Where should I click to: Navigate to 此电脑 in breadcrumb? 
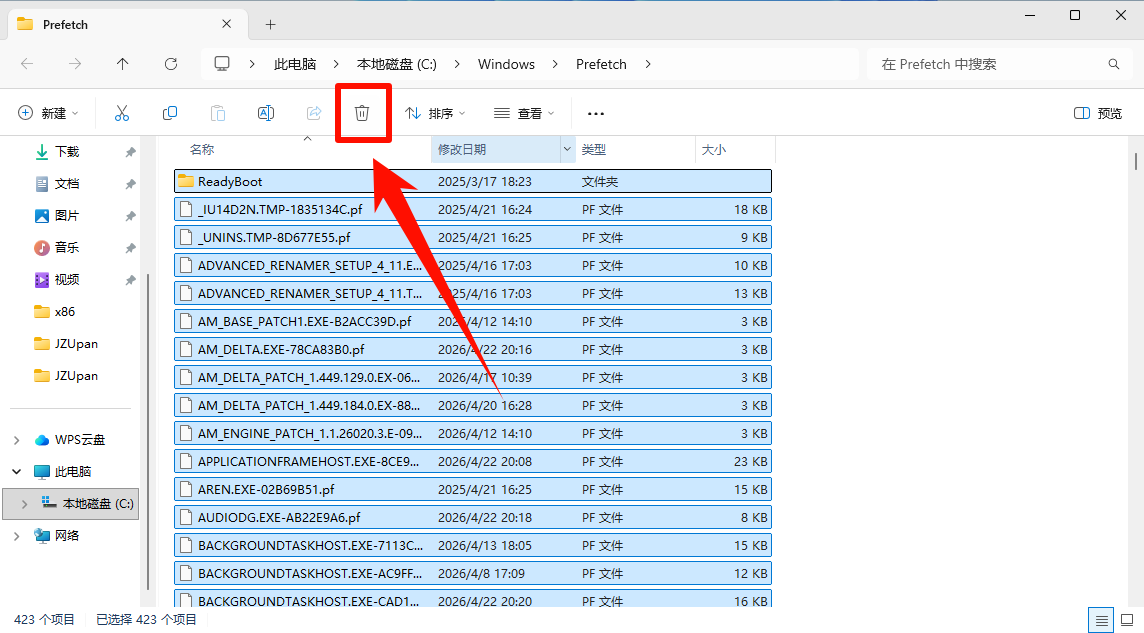(295, 64)
